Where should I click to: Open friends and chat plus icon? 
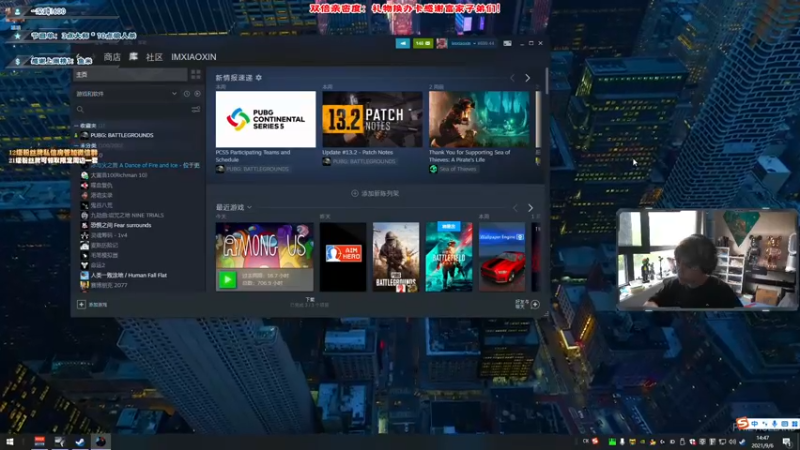pyautogui.click(x=535, y=305)
